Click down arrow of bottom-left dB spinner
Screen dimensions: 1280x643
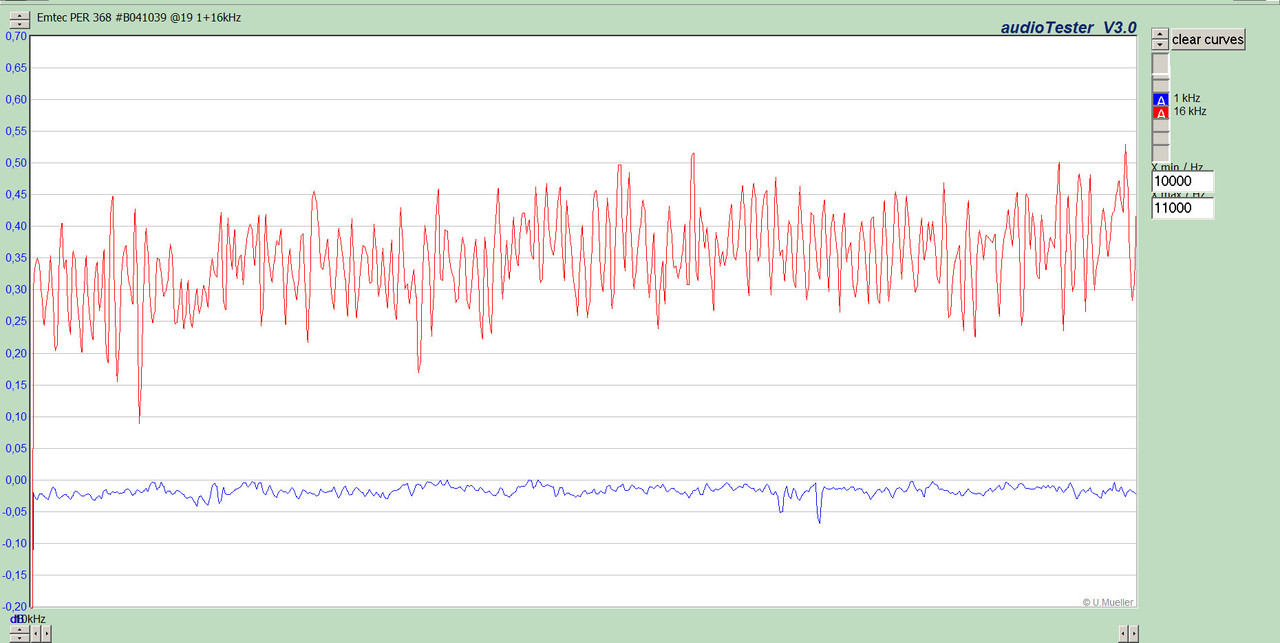[19, 638]
